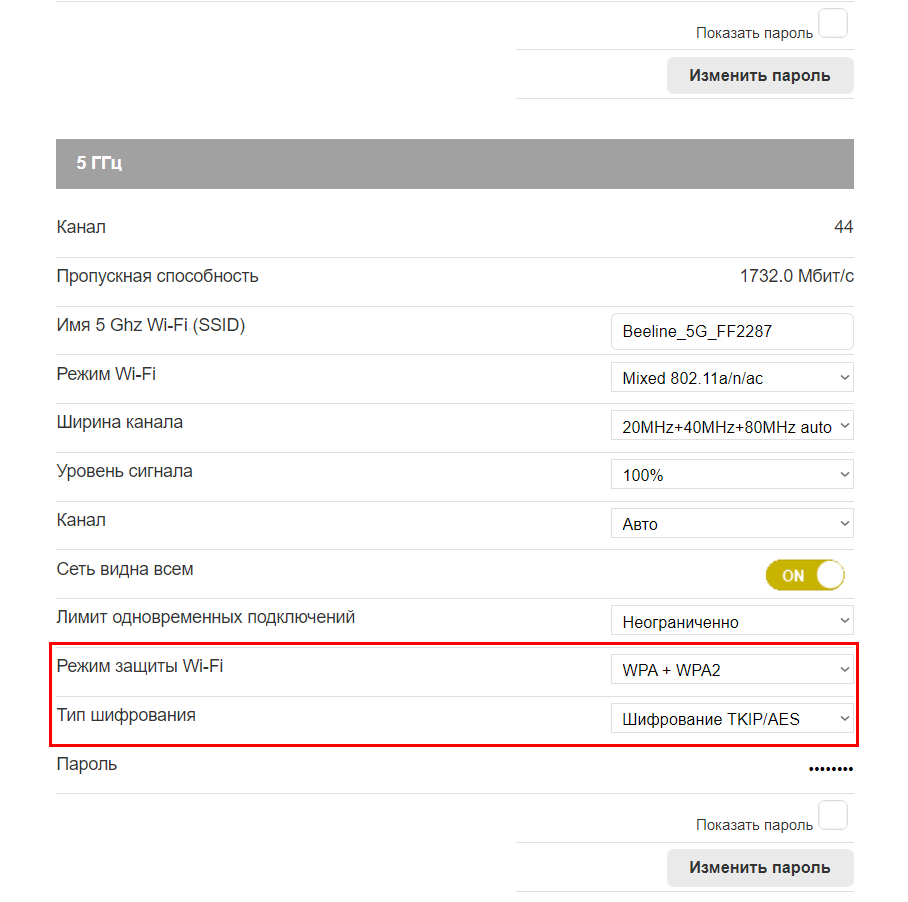Viewport: 908px width, 902px height.
Task: Click the masked Пароль dots value
Action: [830, 769]
